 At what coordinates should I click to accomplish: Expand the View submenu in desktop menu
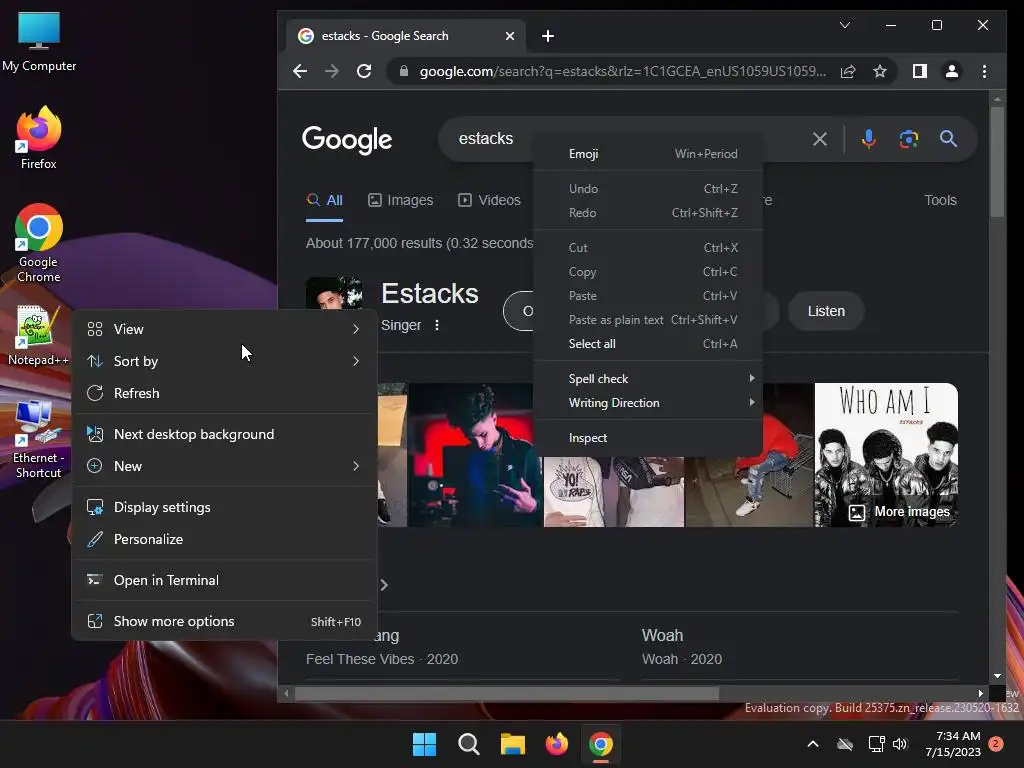point(224,329)
